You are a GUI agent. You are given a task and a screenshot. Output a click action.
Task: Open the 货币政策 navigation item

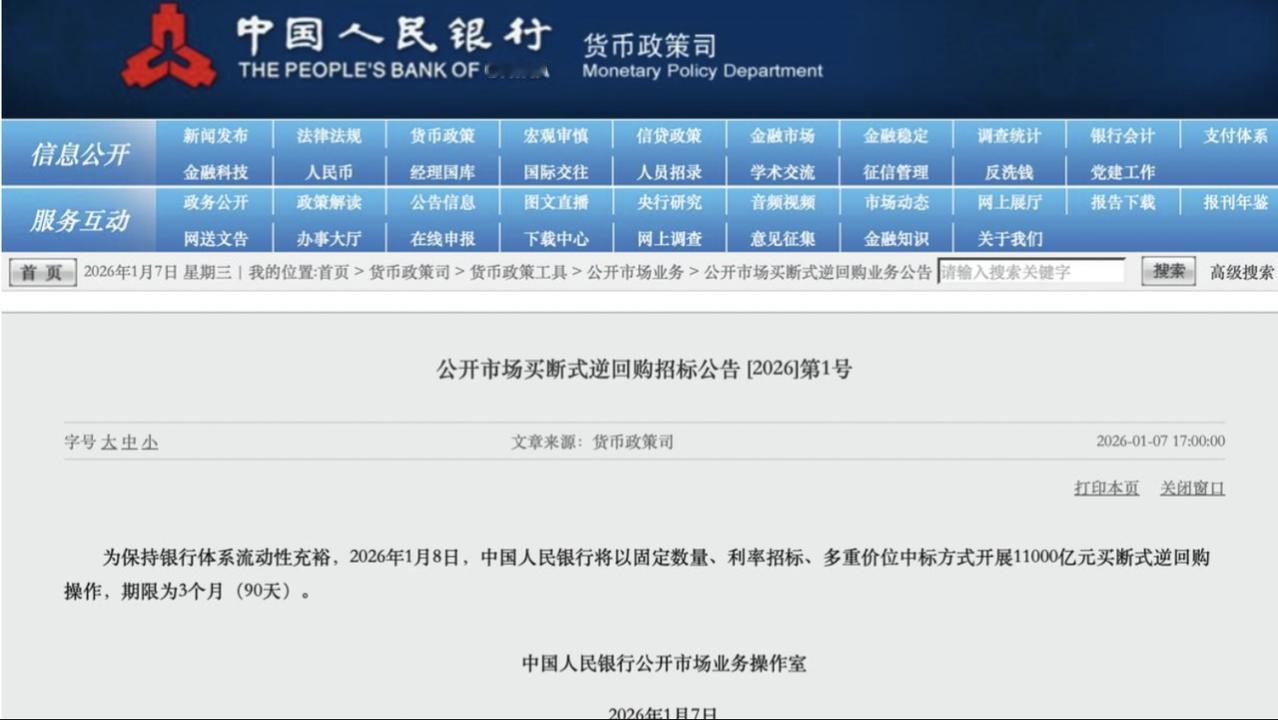coord(442,135)
